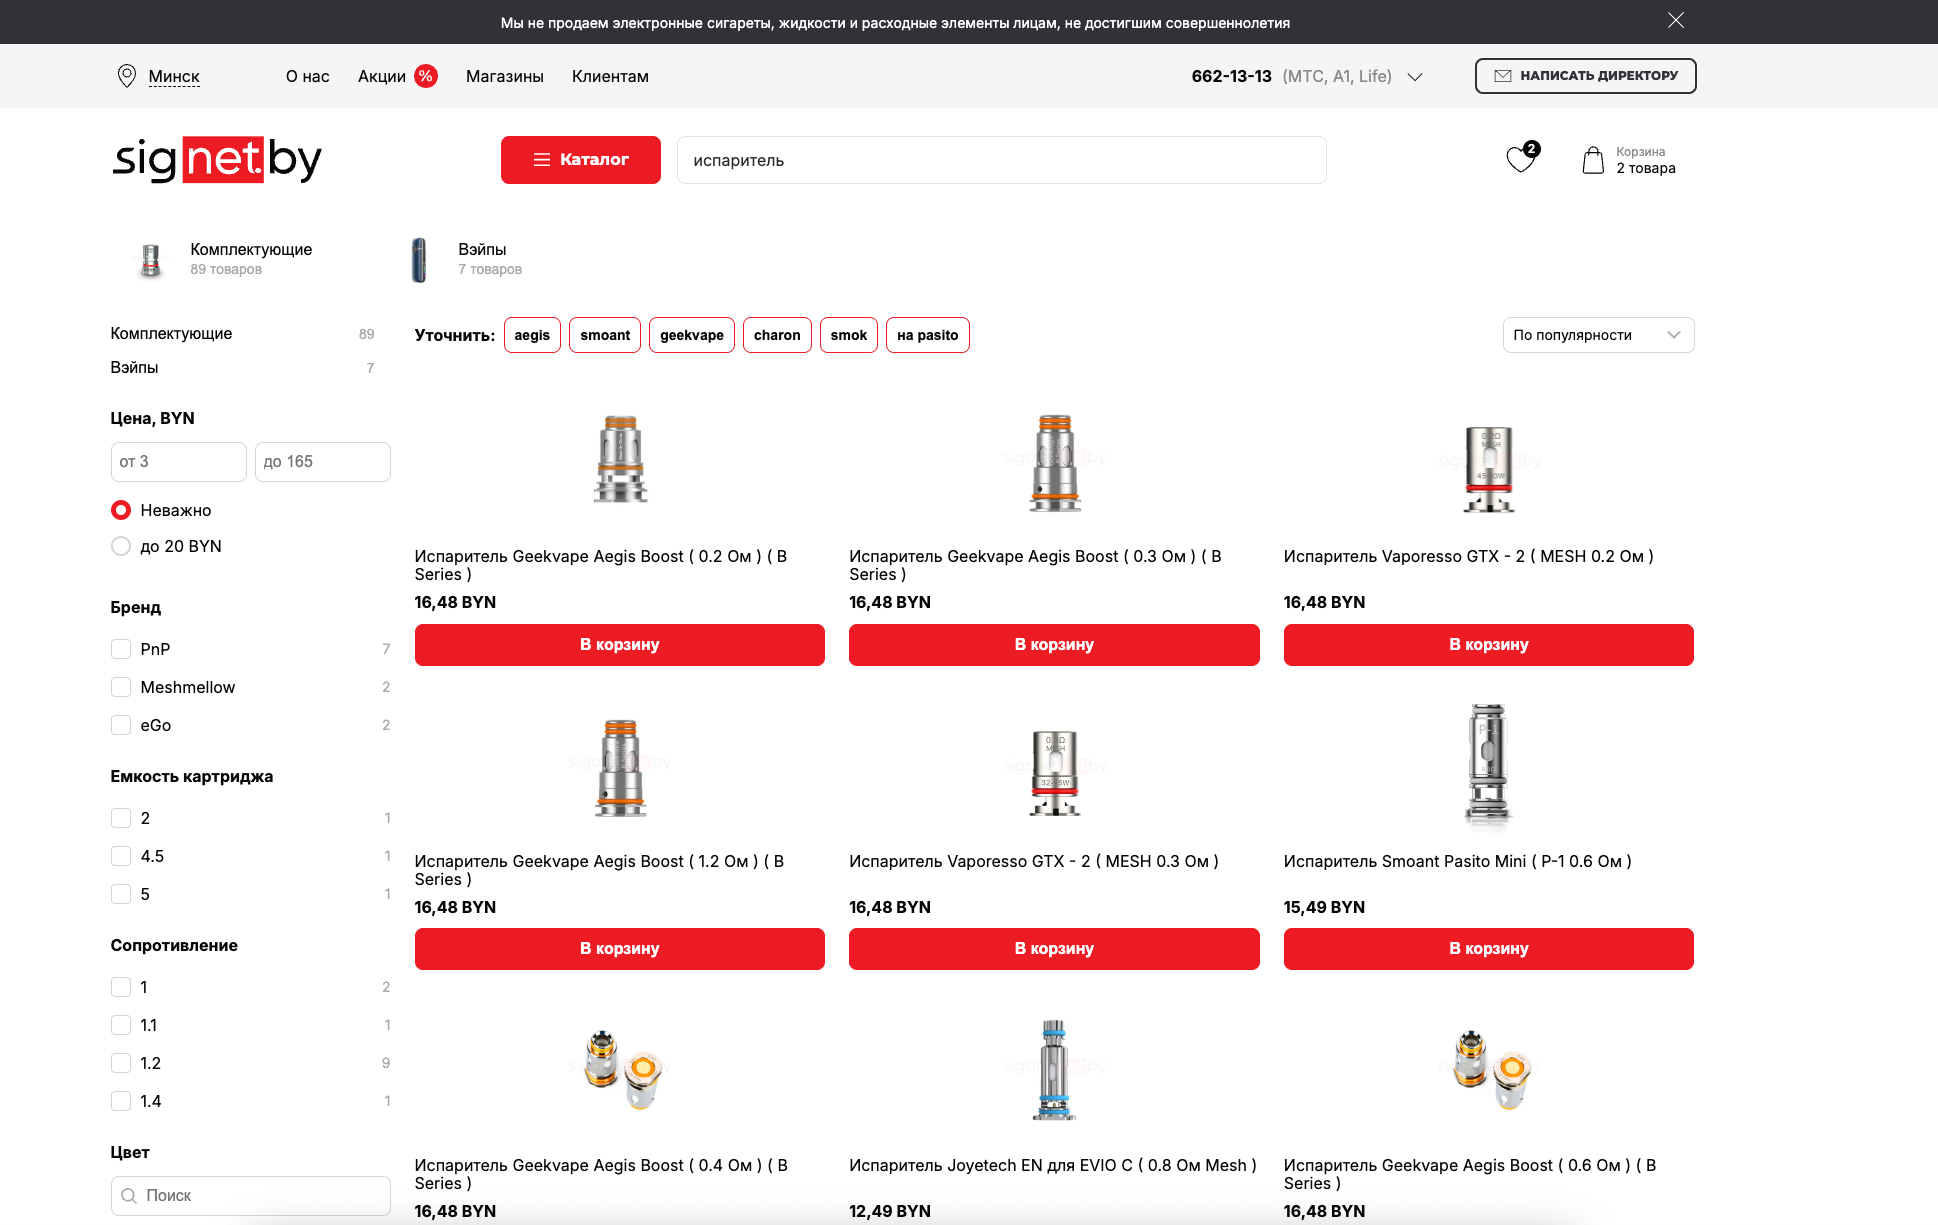Apply the aegis refine tag
The width and height of the screenshot is (1938, 1225).
point(532,335)
